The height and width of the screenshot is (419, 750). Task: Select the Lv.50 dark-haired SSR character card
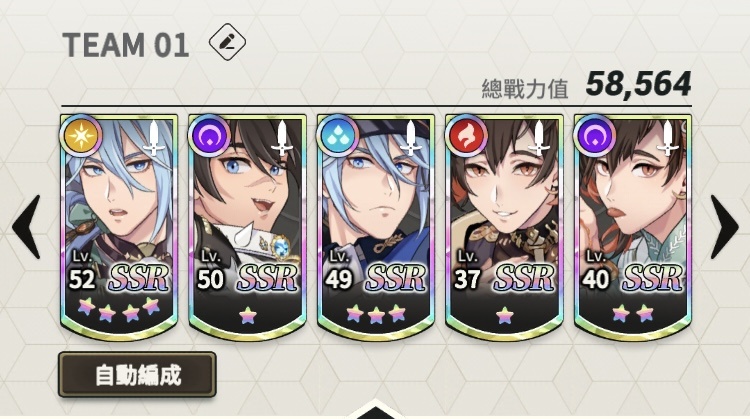(247, 227)
